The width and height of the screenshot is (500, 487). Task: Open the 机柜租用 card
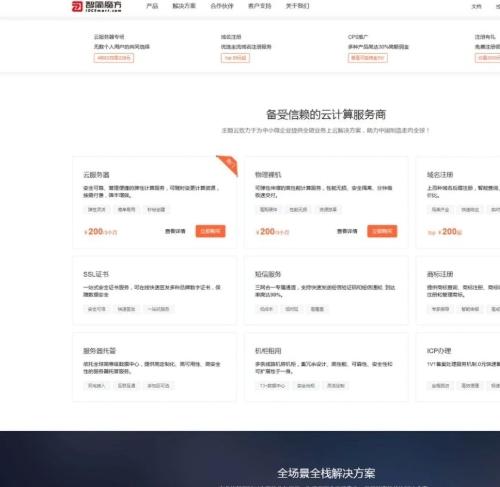coord(326,367)
